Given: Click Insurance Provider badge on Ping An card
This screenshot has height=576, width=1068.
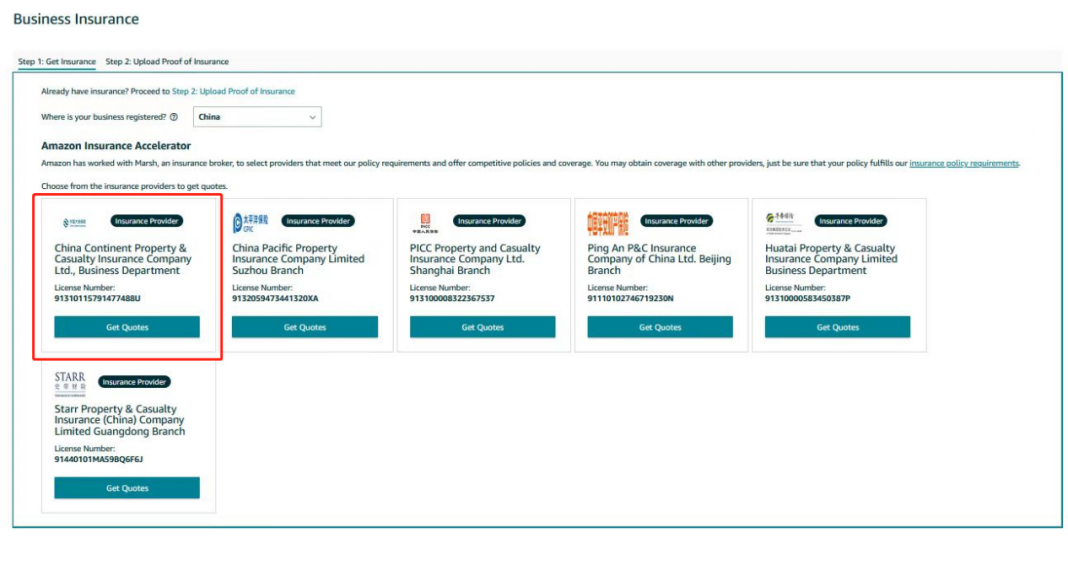Looking at the screenshot, I should [676, 221].
